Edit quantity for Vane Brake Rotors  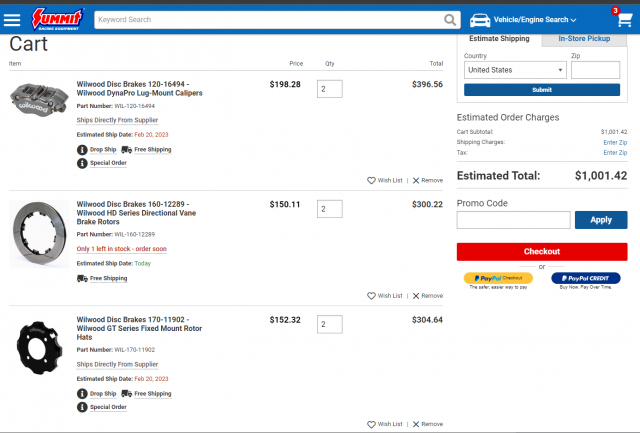click(x=329, y=209)
